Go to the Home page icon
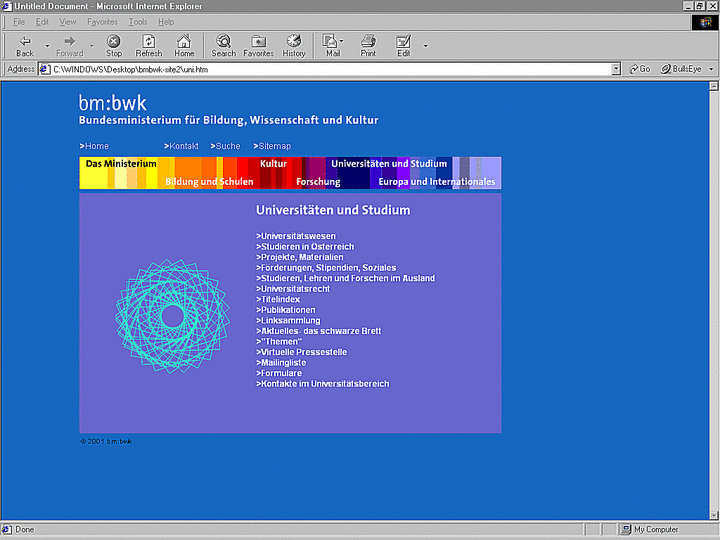Screen dimensions: 720x540 184,46
